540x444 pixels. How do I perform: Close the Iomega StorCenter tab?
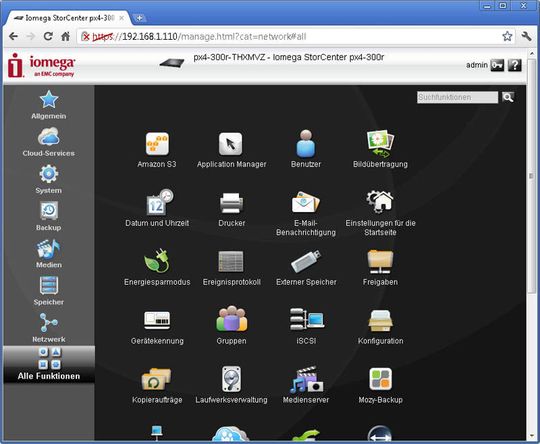(121, 18)
